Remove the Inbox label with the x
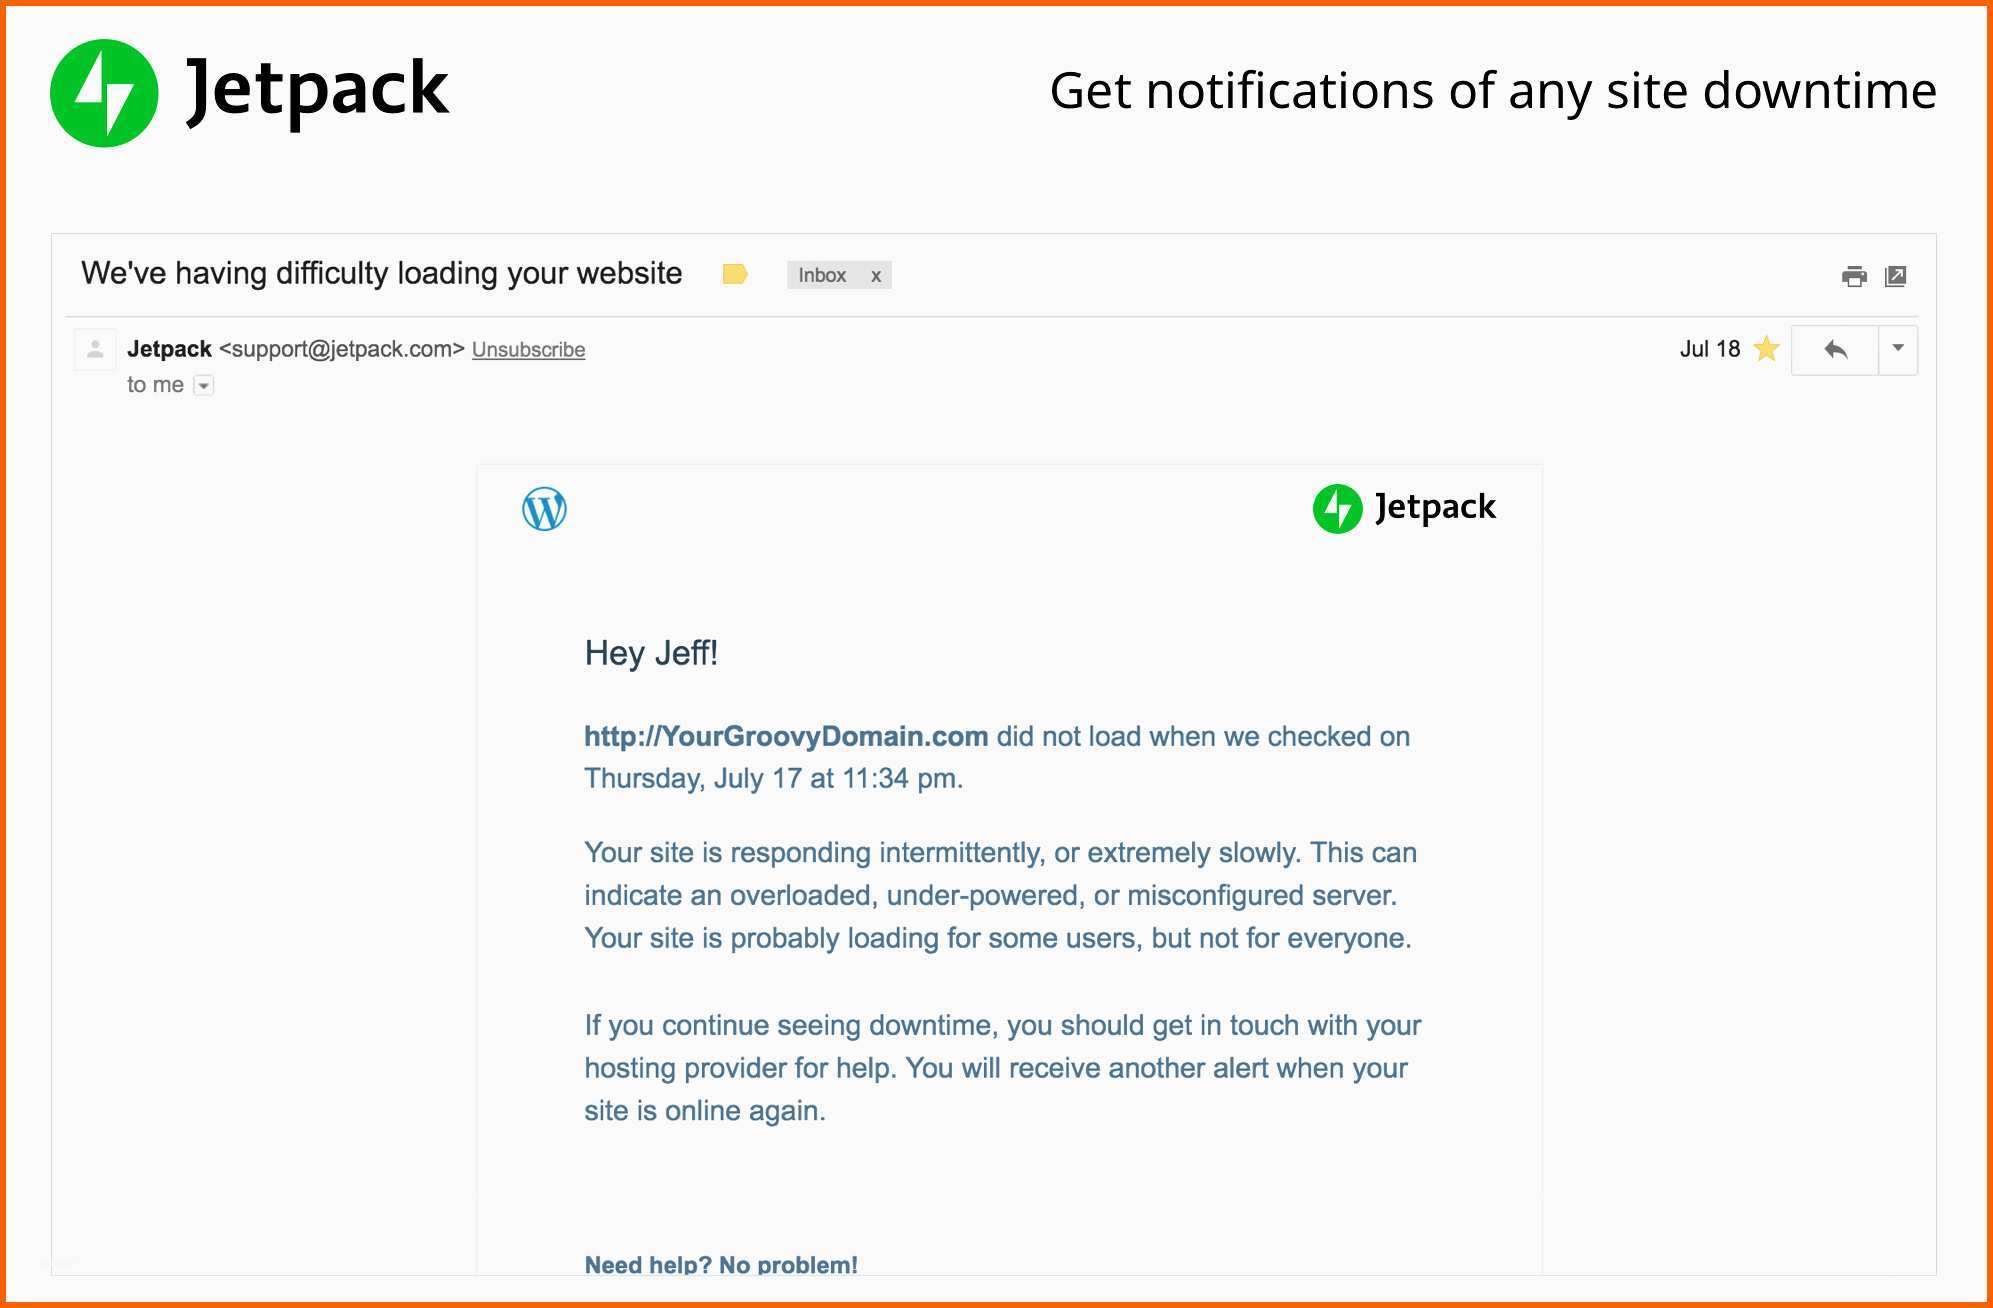The image size is (1993, 1308). 876,276
